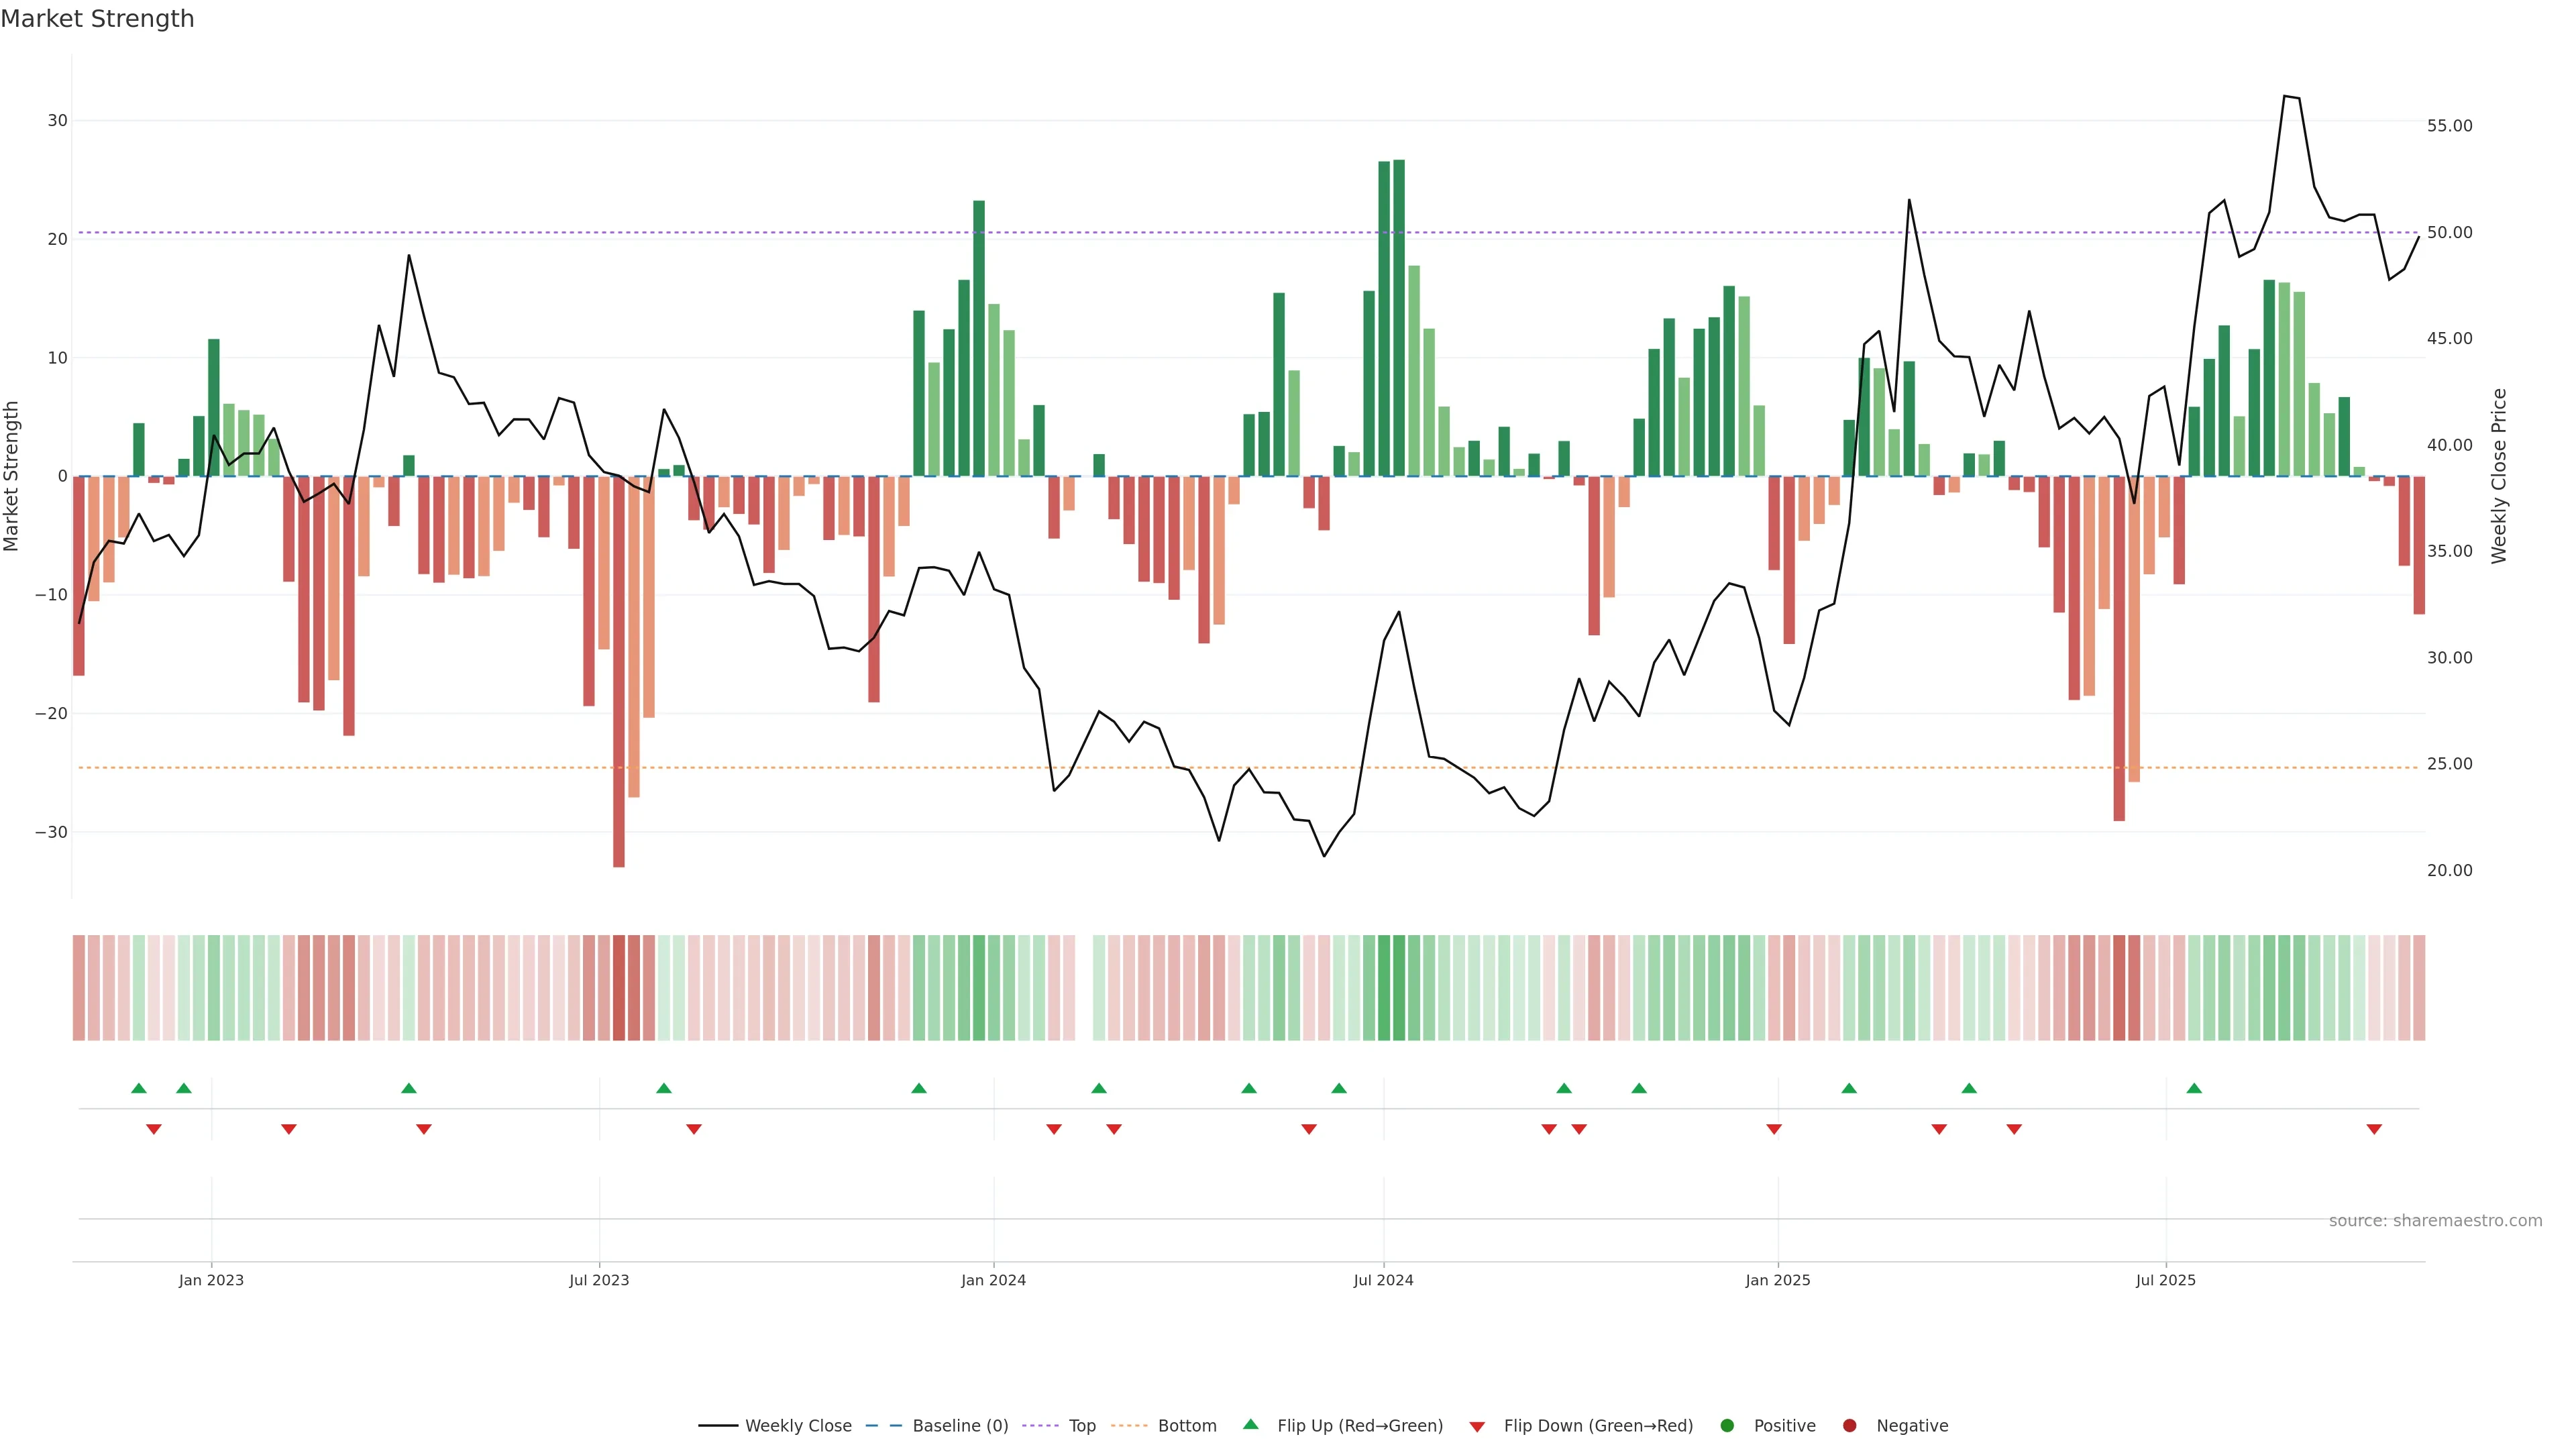This screenshot has width=2576, height=1449.
Task: Click the 55.00 right axis tick label
Action: (x=2449, y=126)
